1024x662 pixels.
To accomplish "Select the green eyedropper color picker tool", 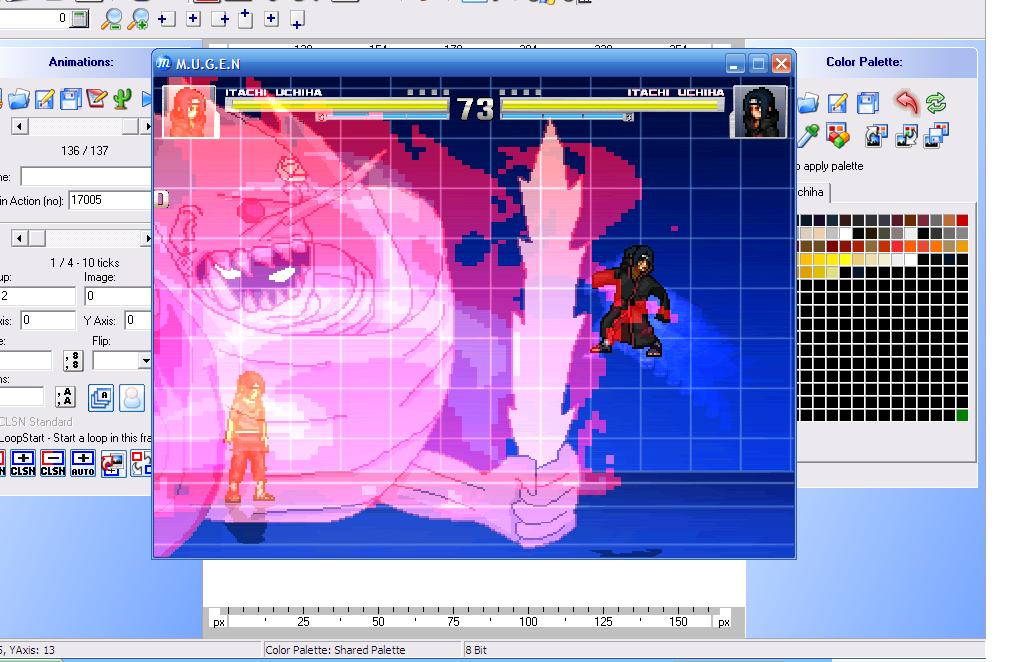I will click(808, 135).
